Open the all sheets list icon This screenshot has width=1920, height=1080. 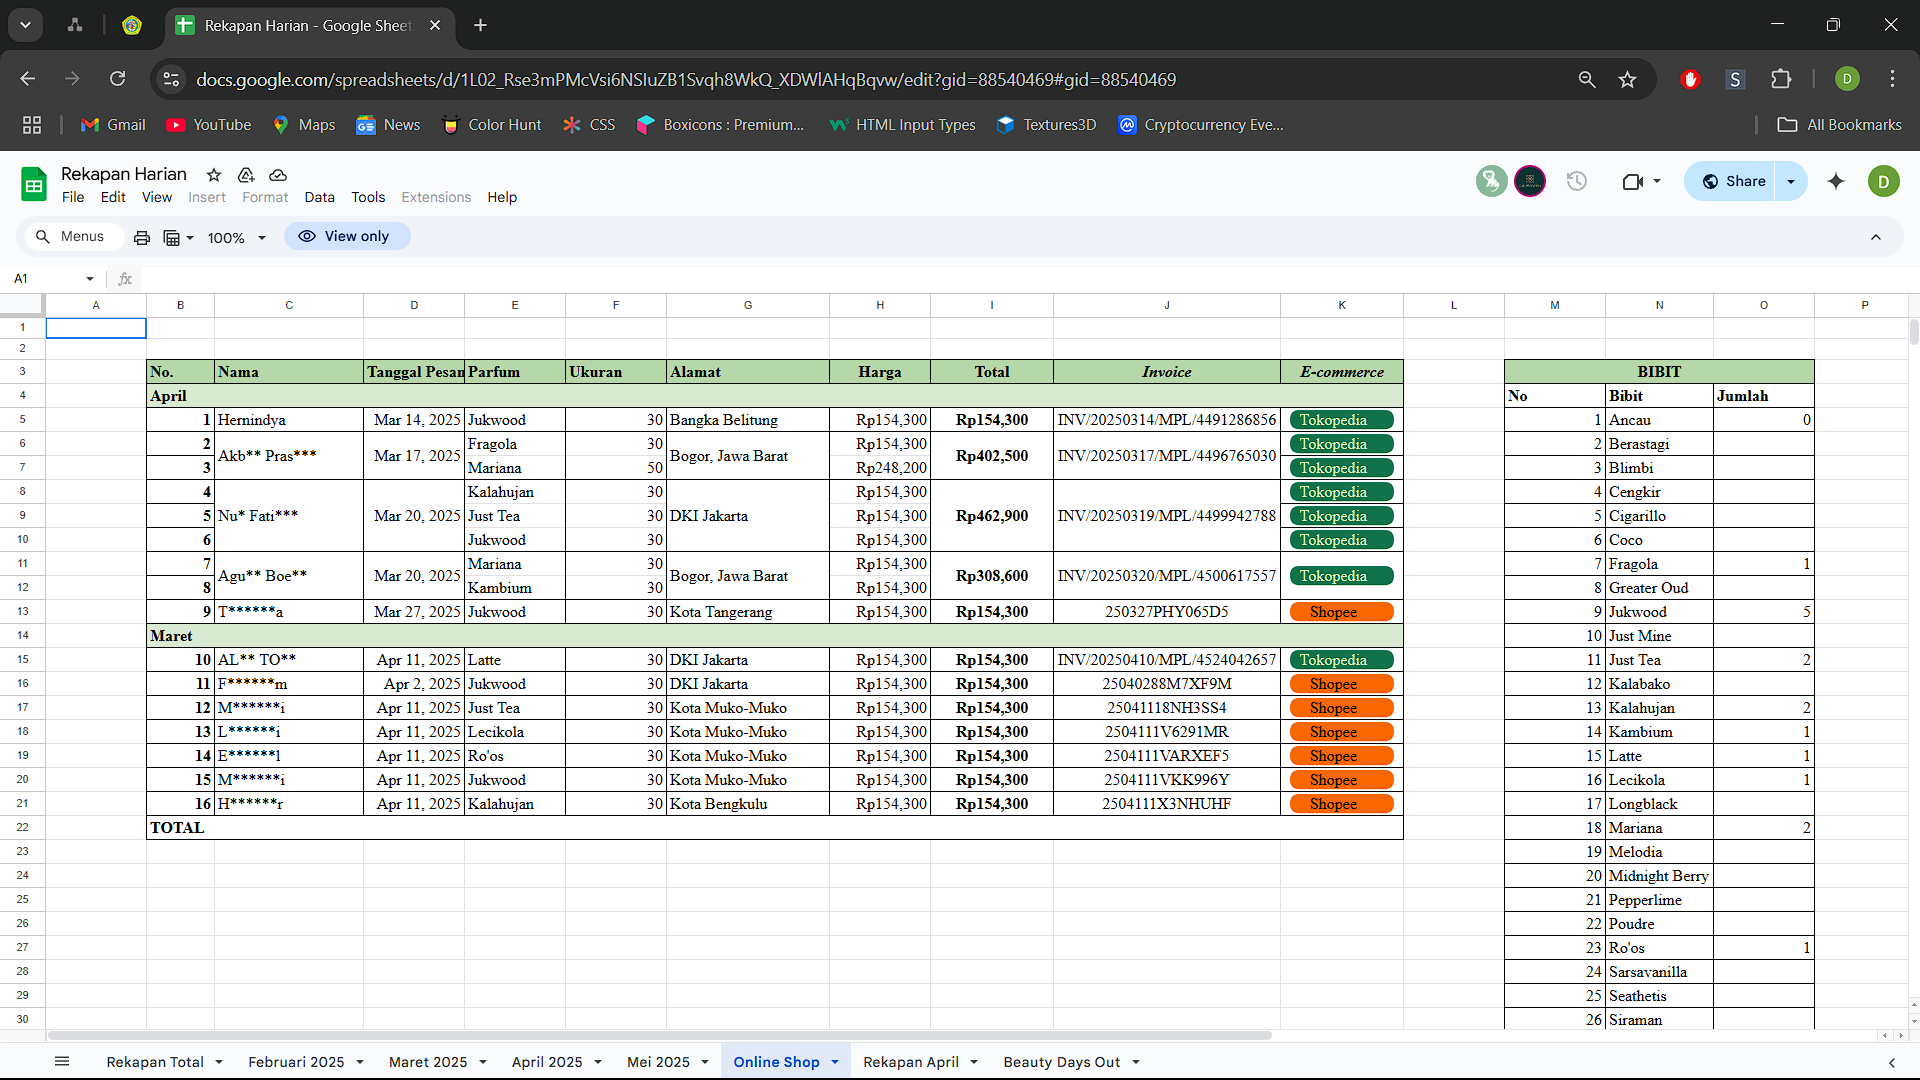pos(62,1062)
